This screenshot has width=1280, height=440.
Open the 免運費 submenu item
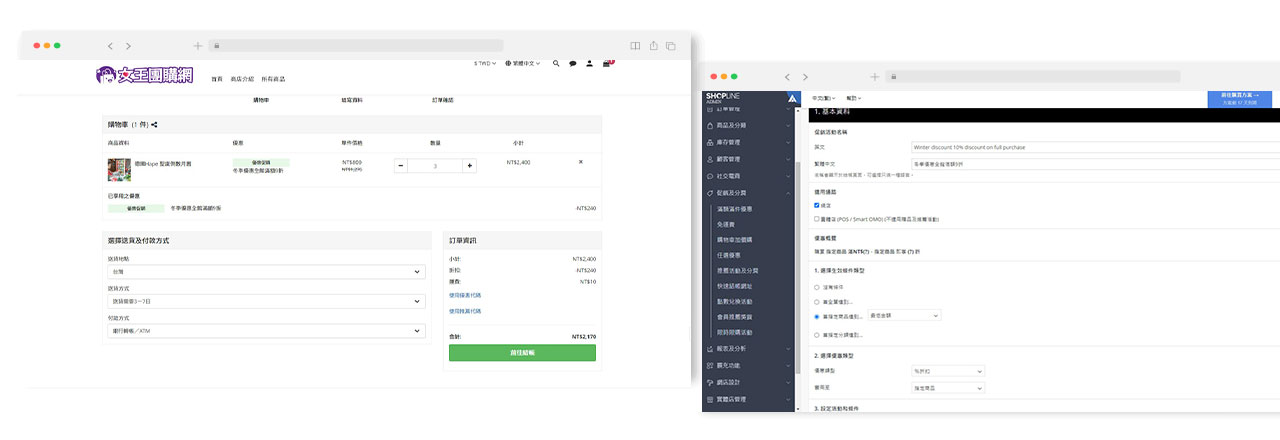point(726,225)
